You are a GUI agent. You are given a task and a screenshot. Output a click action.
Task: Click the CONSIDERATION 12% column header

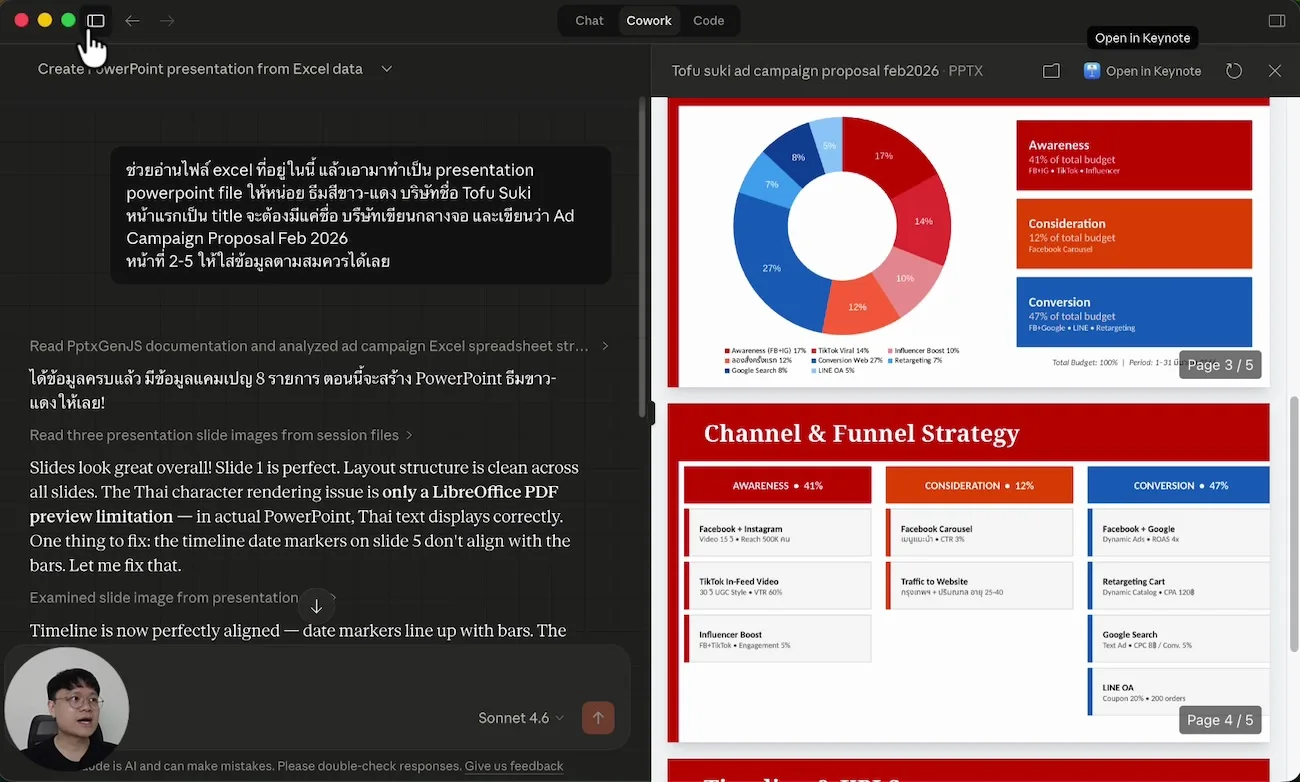point(979,485)
